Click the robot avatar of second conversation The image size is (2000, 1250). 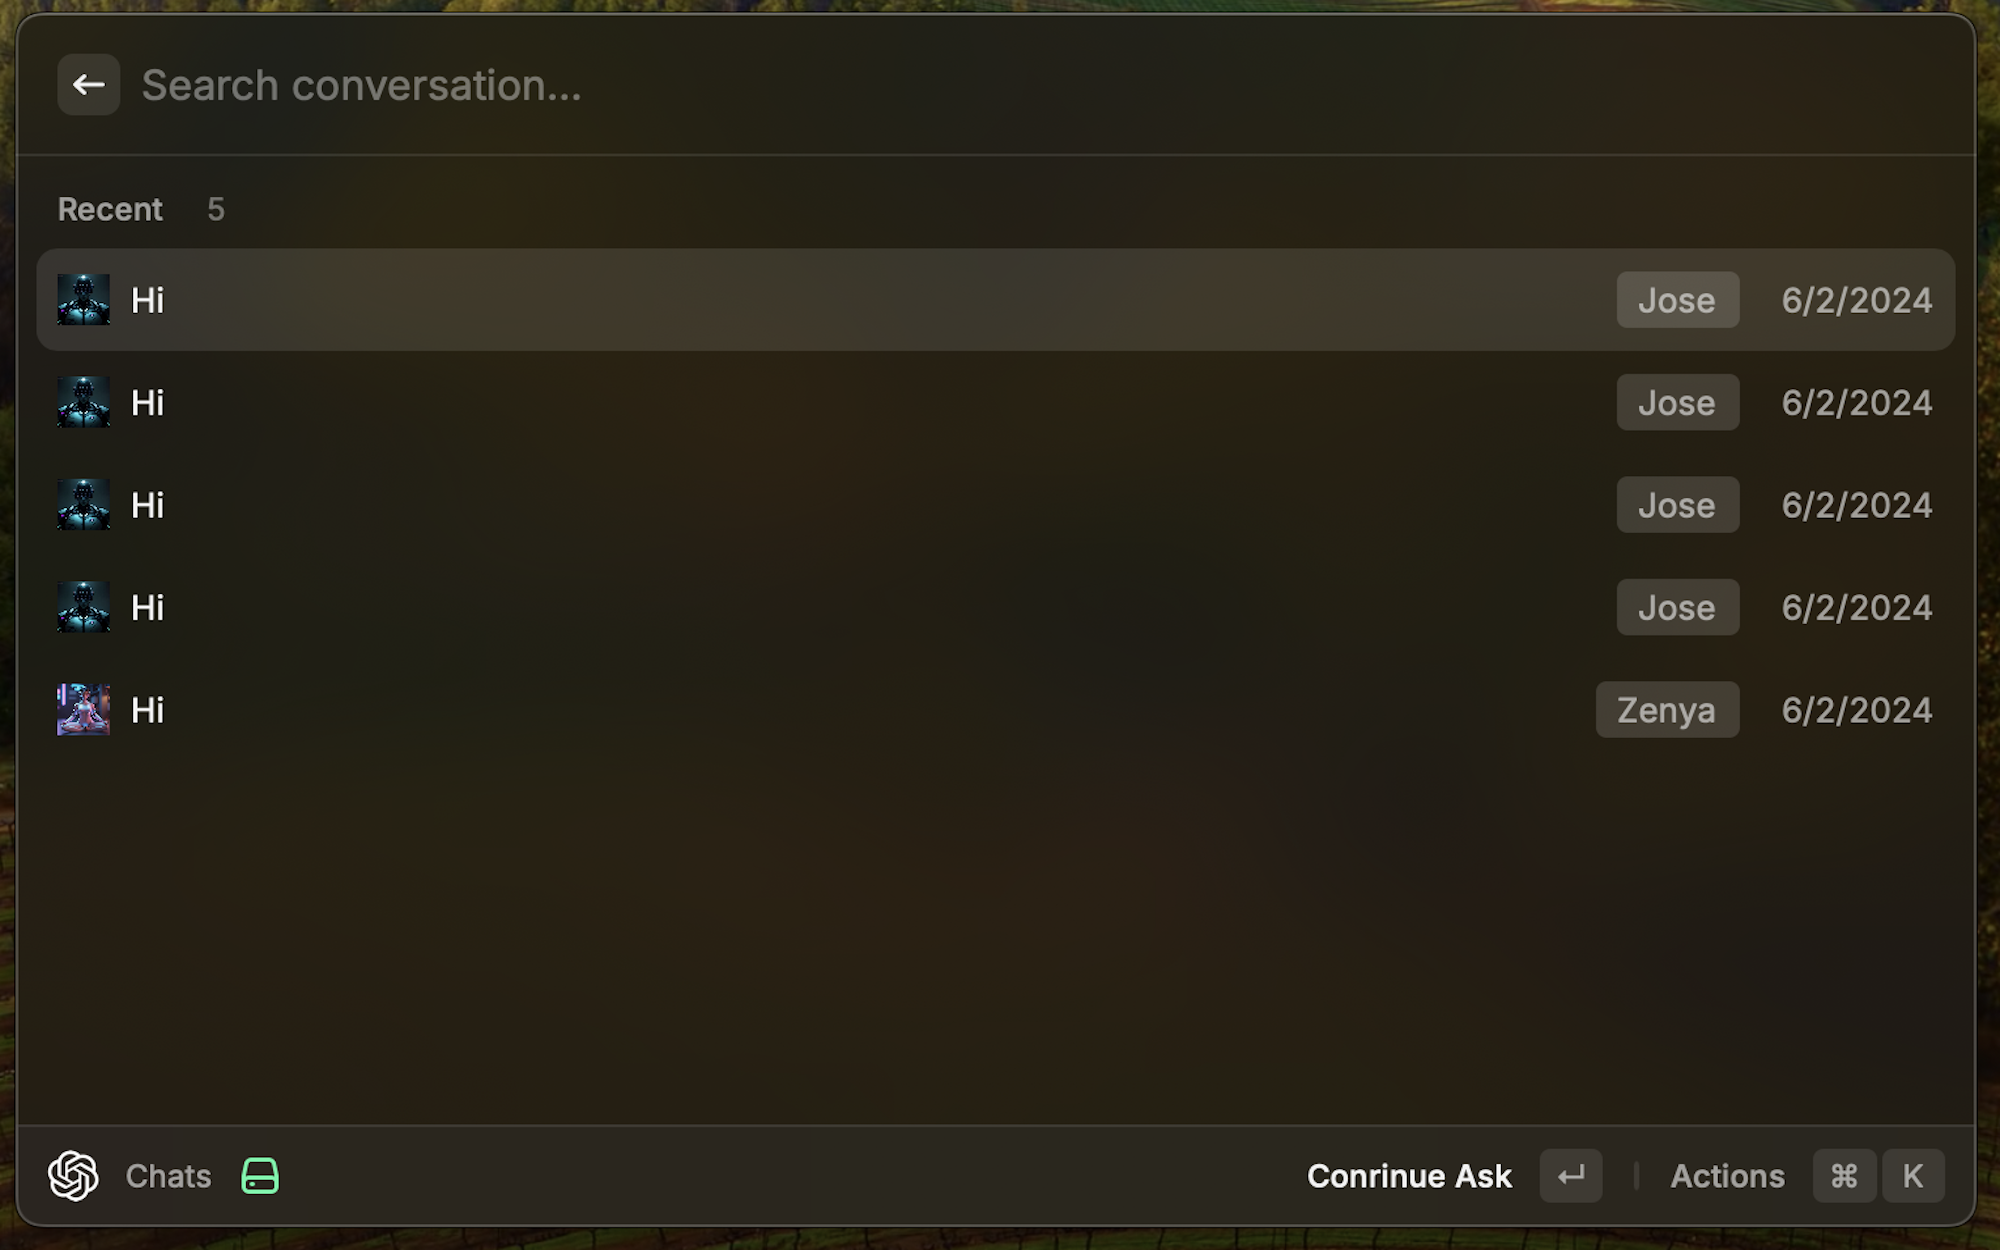(x=83, y=402)
